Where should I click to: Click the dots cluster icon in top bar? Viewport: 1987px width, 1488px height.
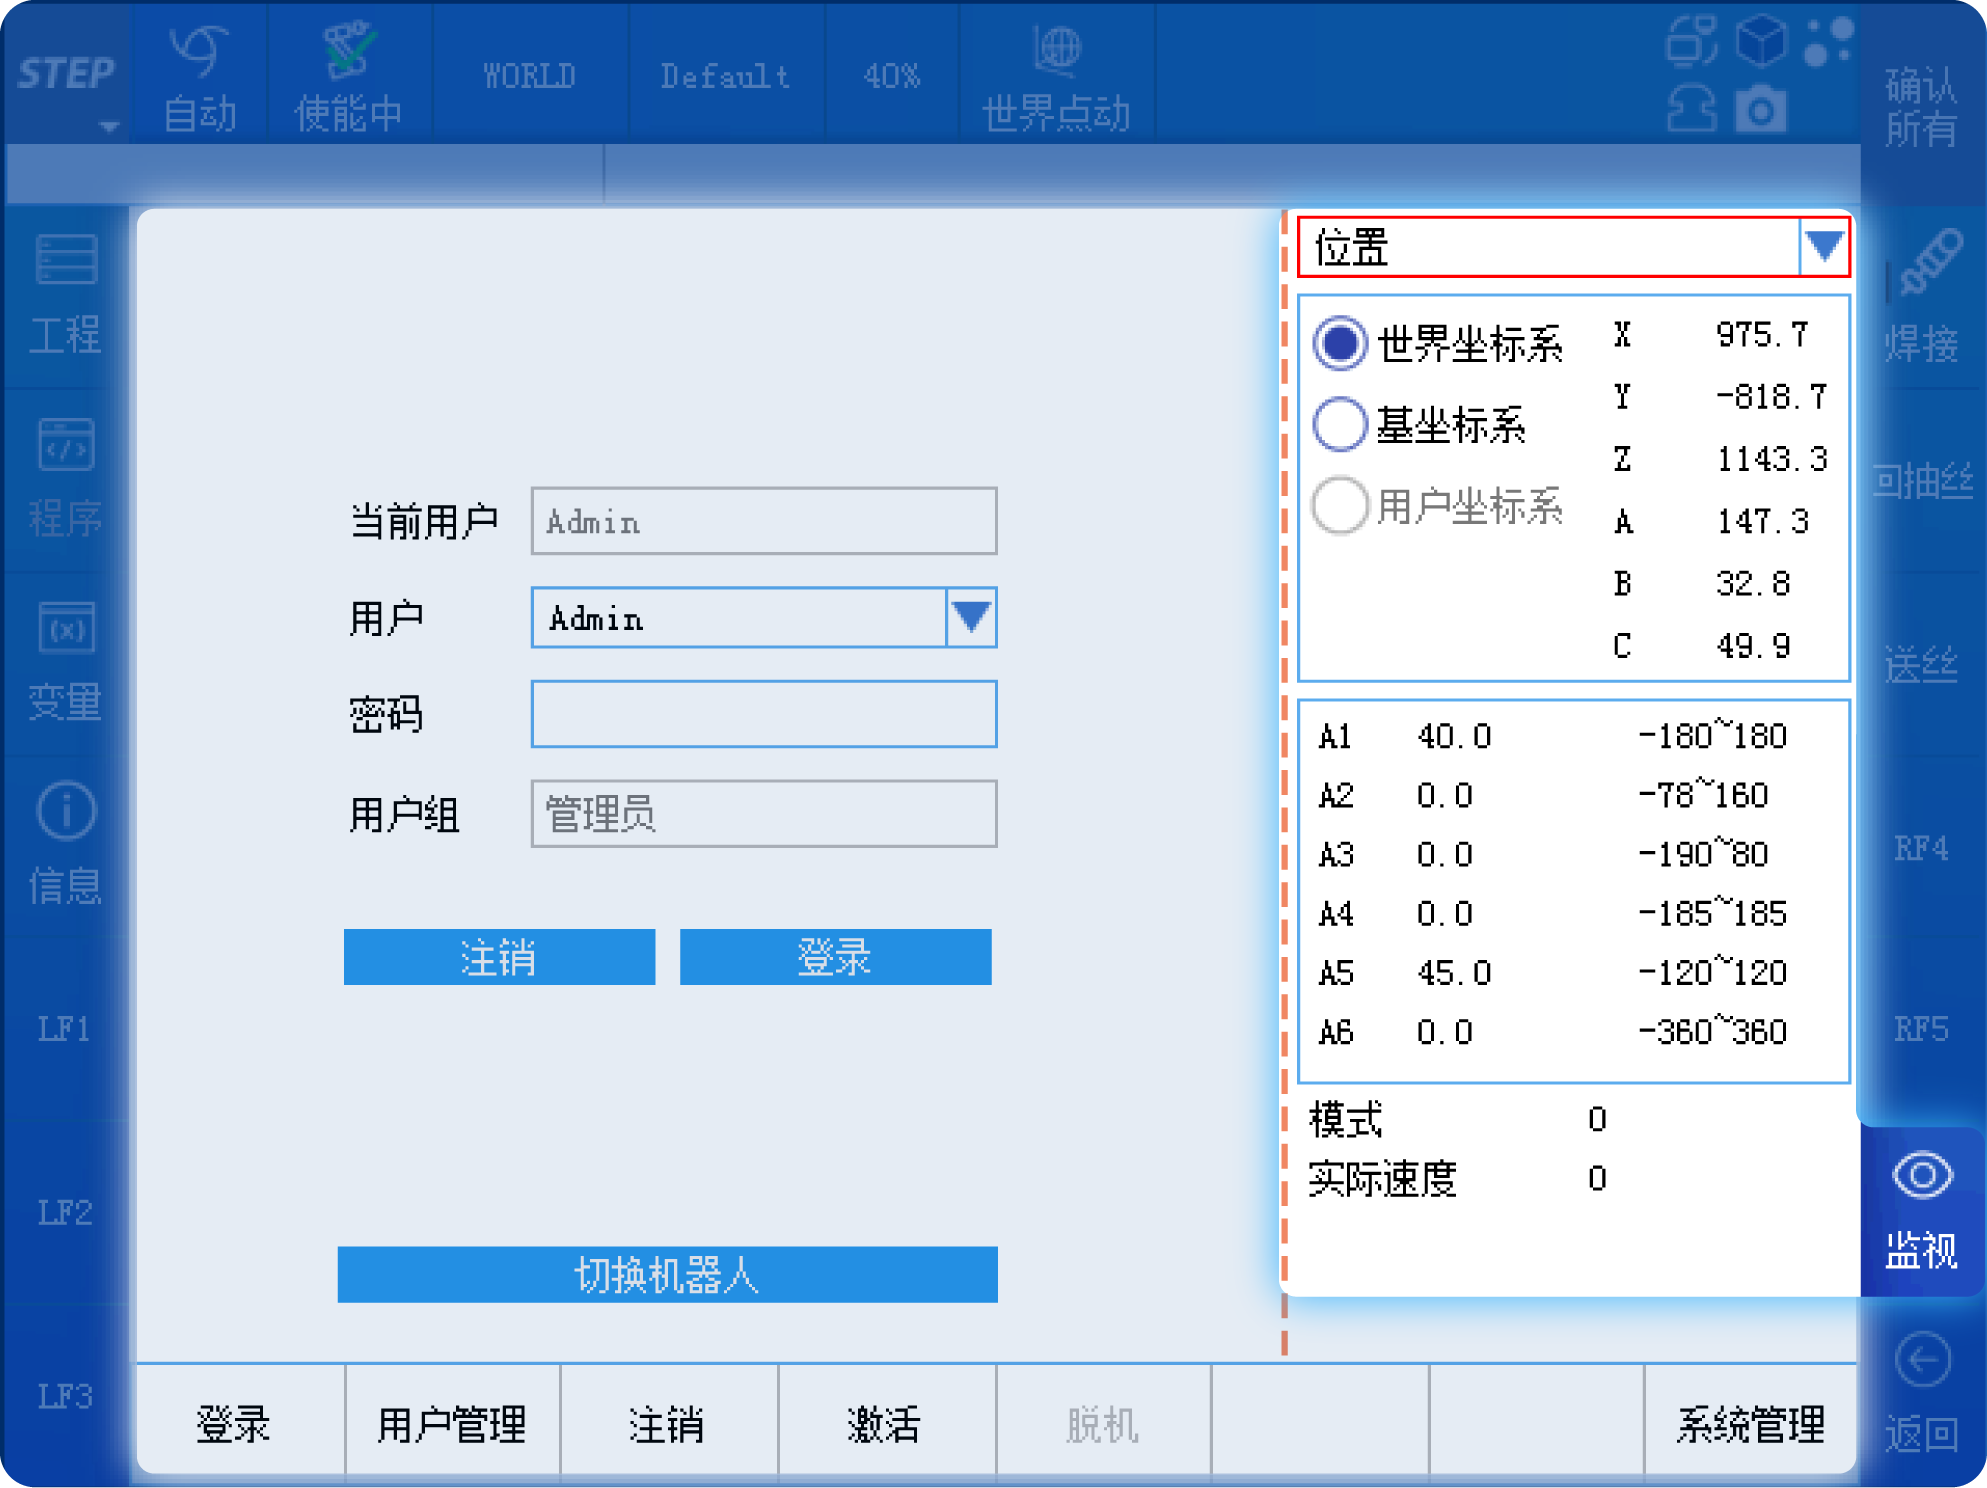pyautogui.click(x=1829, y=42)
